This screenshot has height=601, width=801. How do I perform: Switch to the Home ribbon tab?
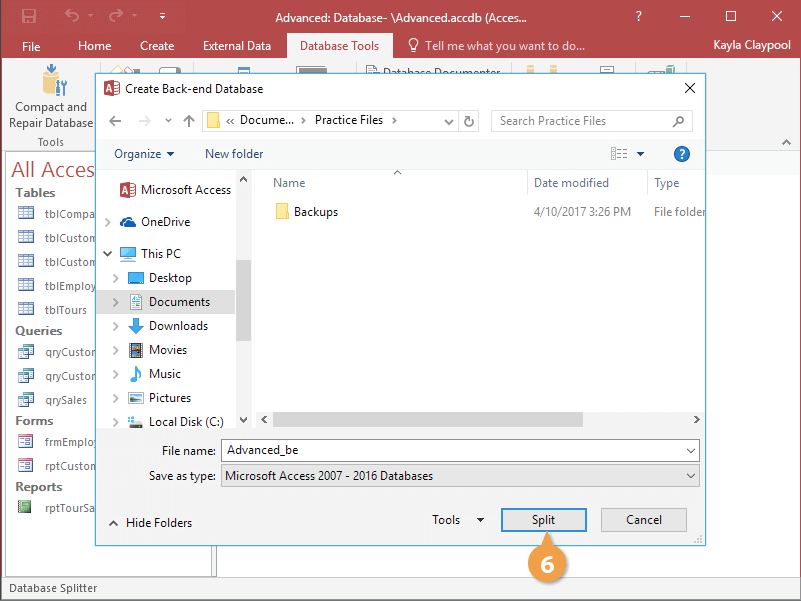click(x=95, y=46)
